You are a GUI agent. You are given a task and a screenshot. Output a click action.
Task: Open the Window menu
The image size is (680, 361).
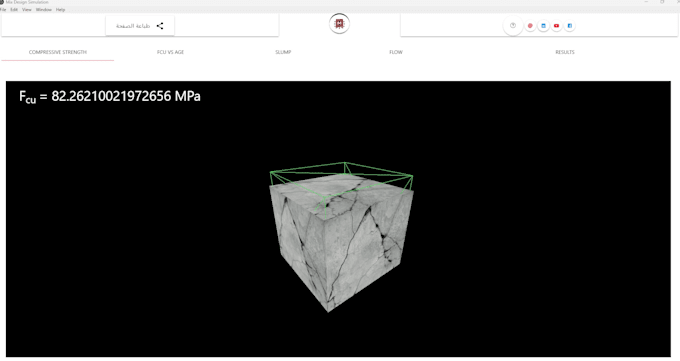point(43,10)
